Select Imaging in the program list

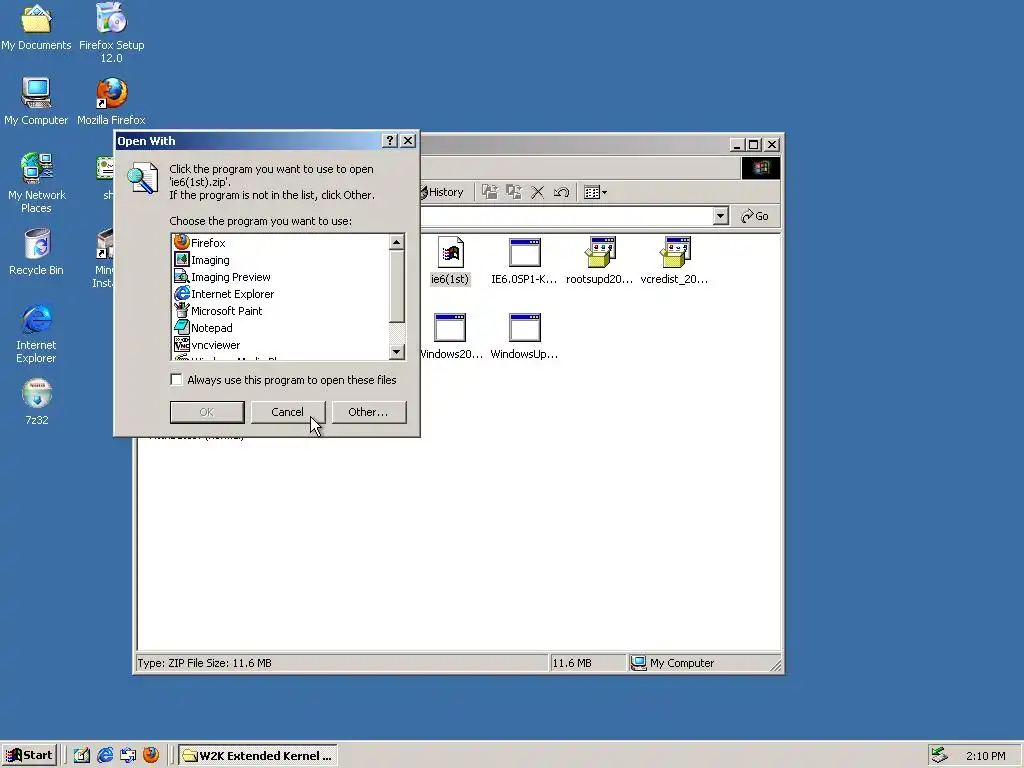(x=202, y=260)
